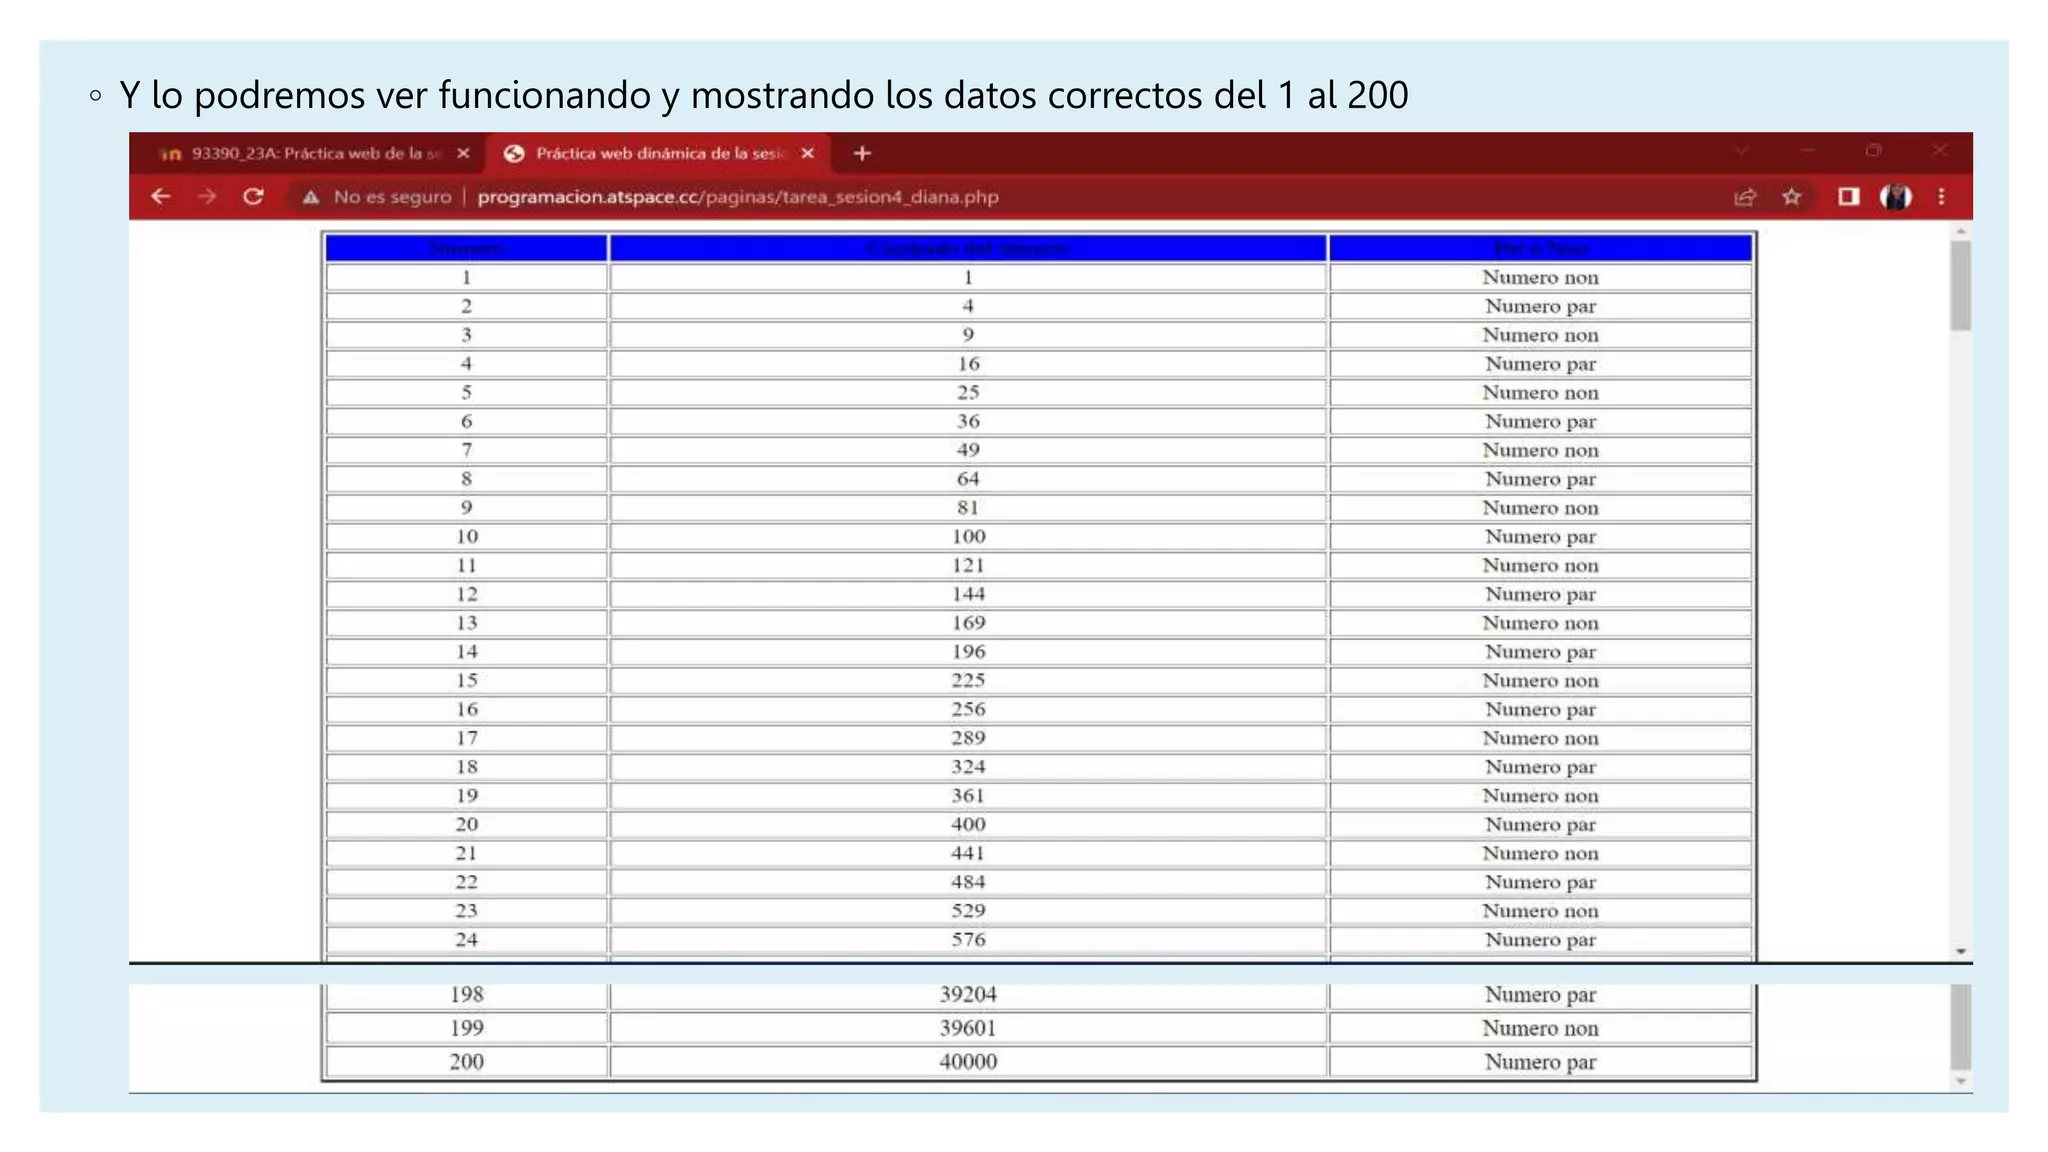Open the side panel icon
This screenshot has height=1152, width=2048.
point(1848,197)
